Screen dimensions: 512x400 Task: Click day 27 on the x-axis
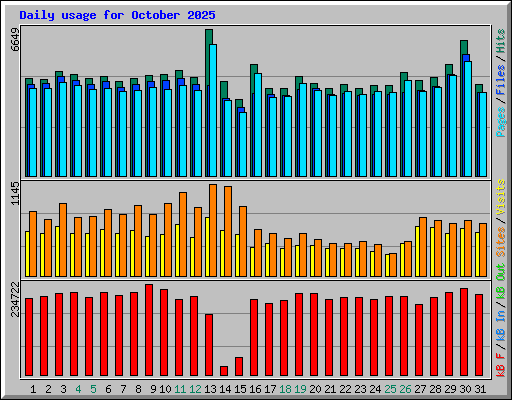(x=420, y=389)
